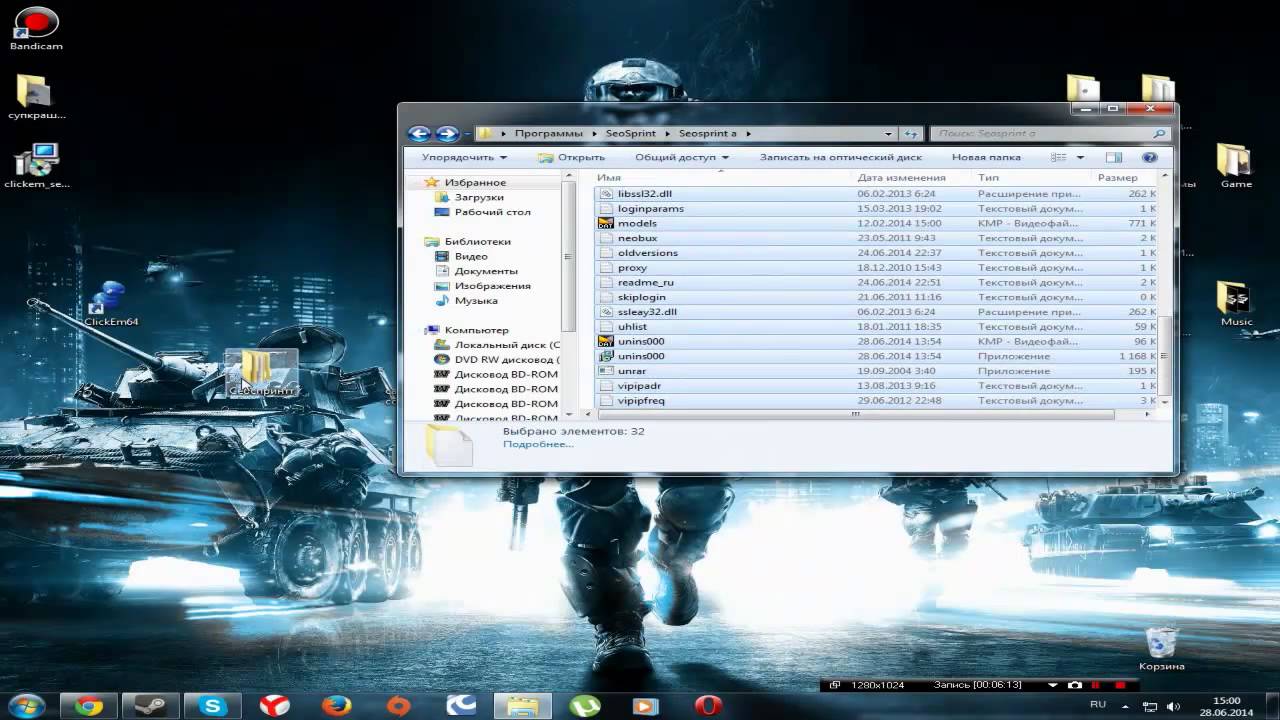Screen dimensions: 1280x720
Task: Expand the breadcrumb arrow after Seosprint a
Action: 747,133
